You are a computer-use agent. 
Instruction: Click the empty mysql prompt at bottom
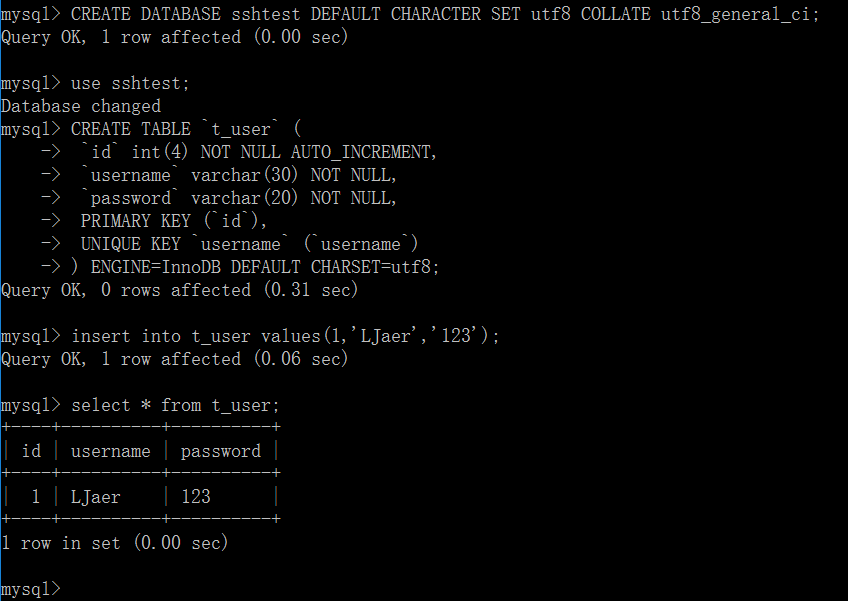(31, 589)
